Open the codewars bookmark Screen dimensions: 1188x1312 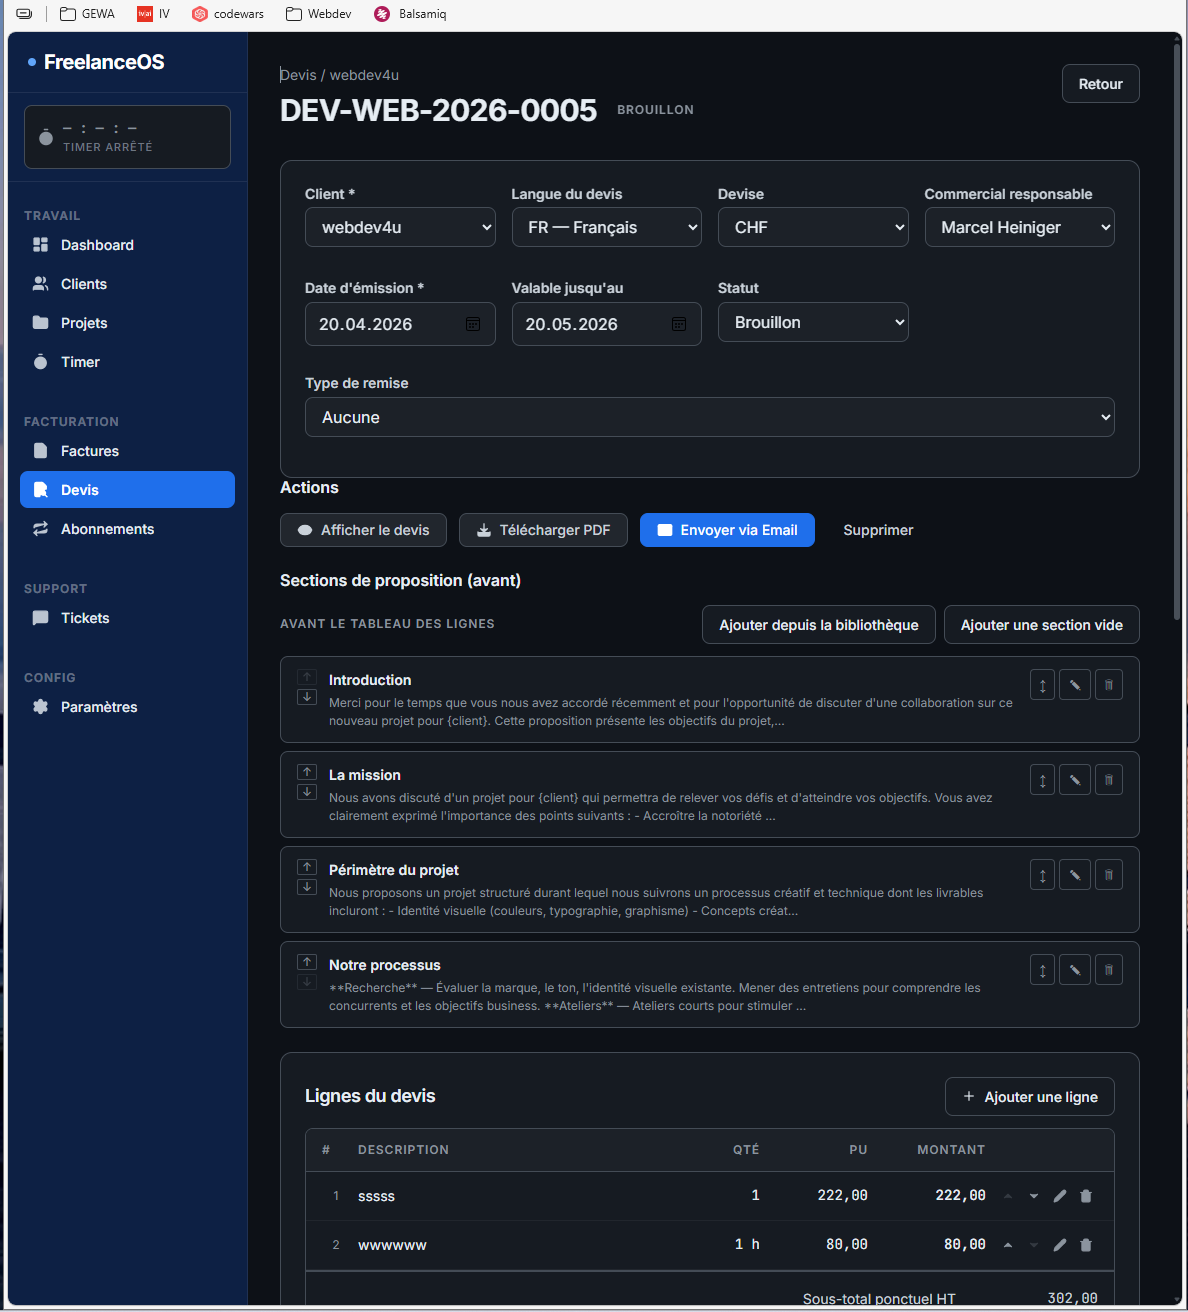click(x=229, y=14)
